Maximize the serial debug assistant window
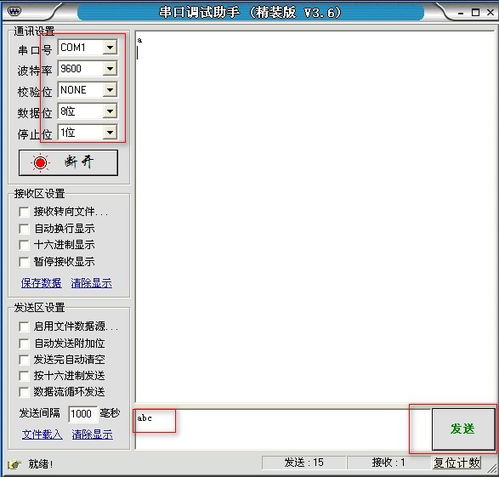Viewport: 499px width, 477px height. click(476, 13)
